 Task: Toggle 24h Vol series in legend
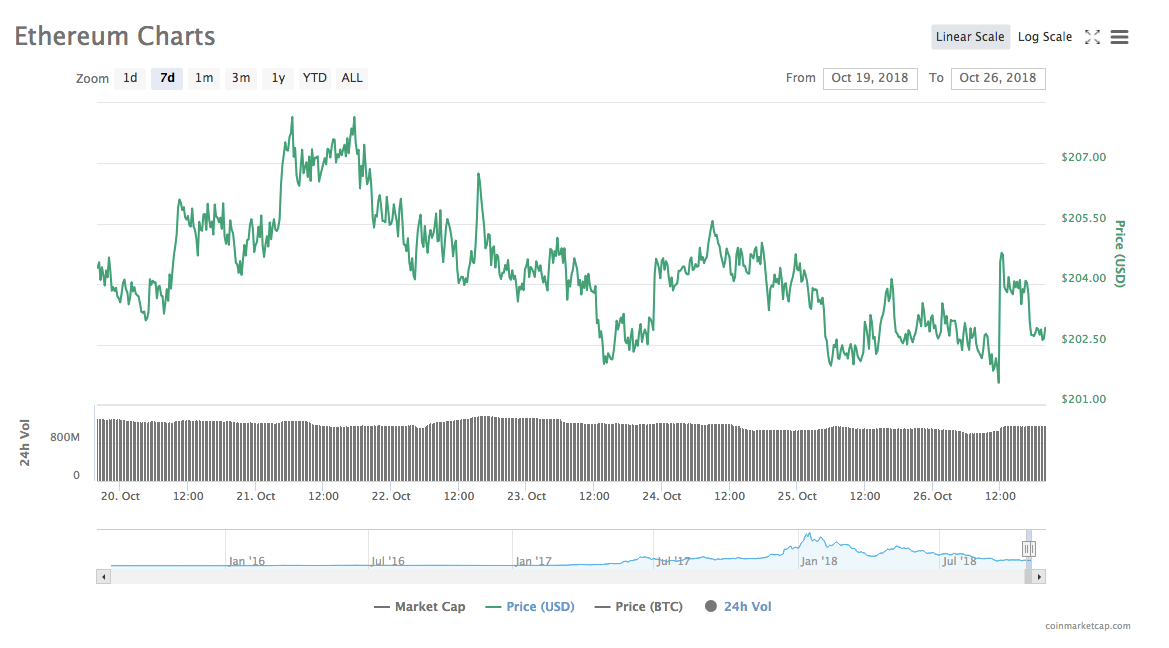point(738,607)
